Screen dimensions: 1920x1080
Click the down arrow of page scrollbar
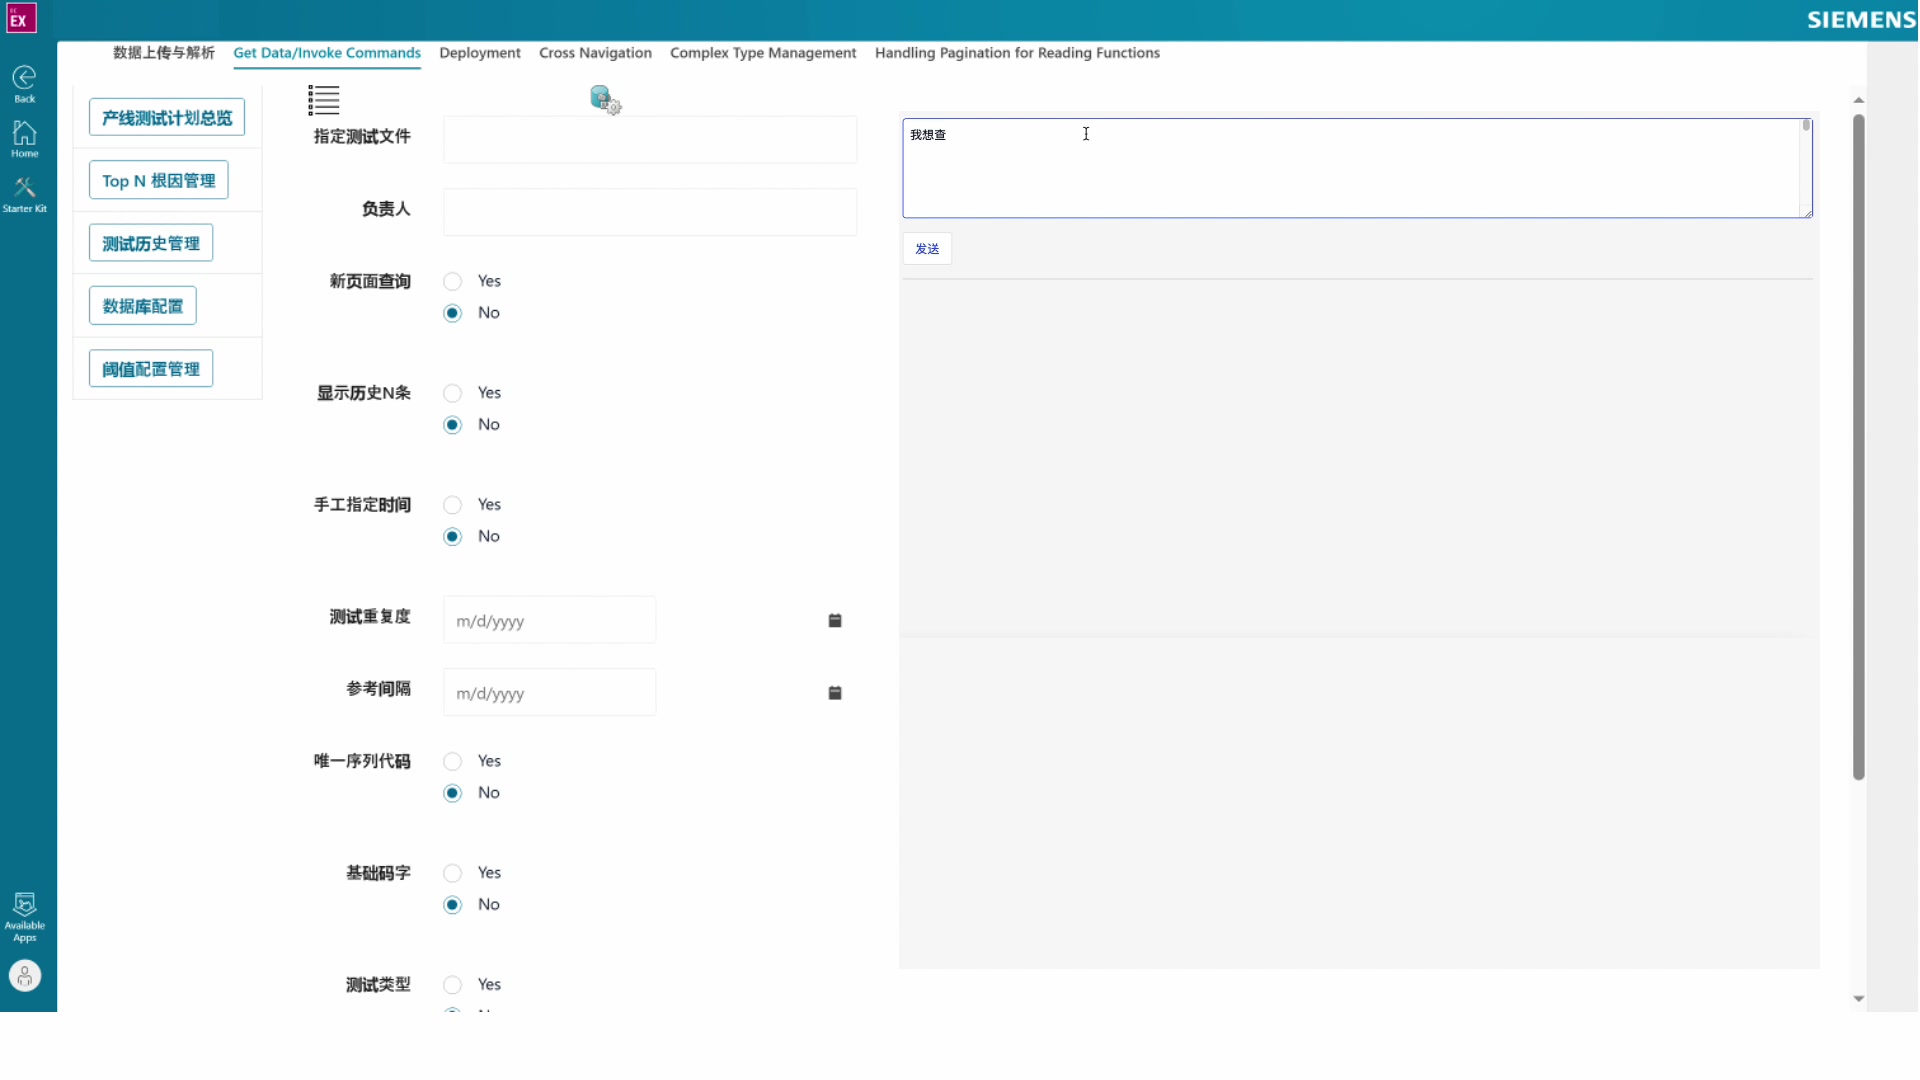click(1858, 998)
